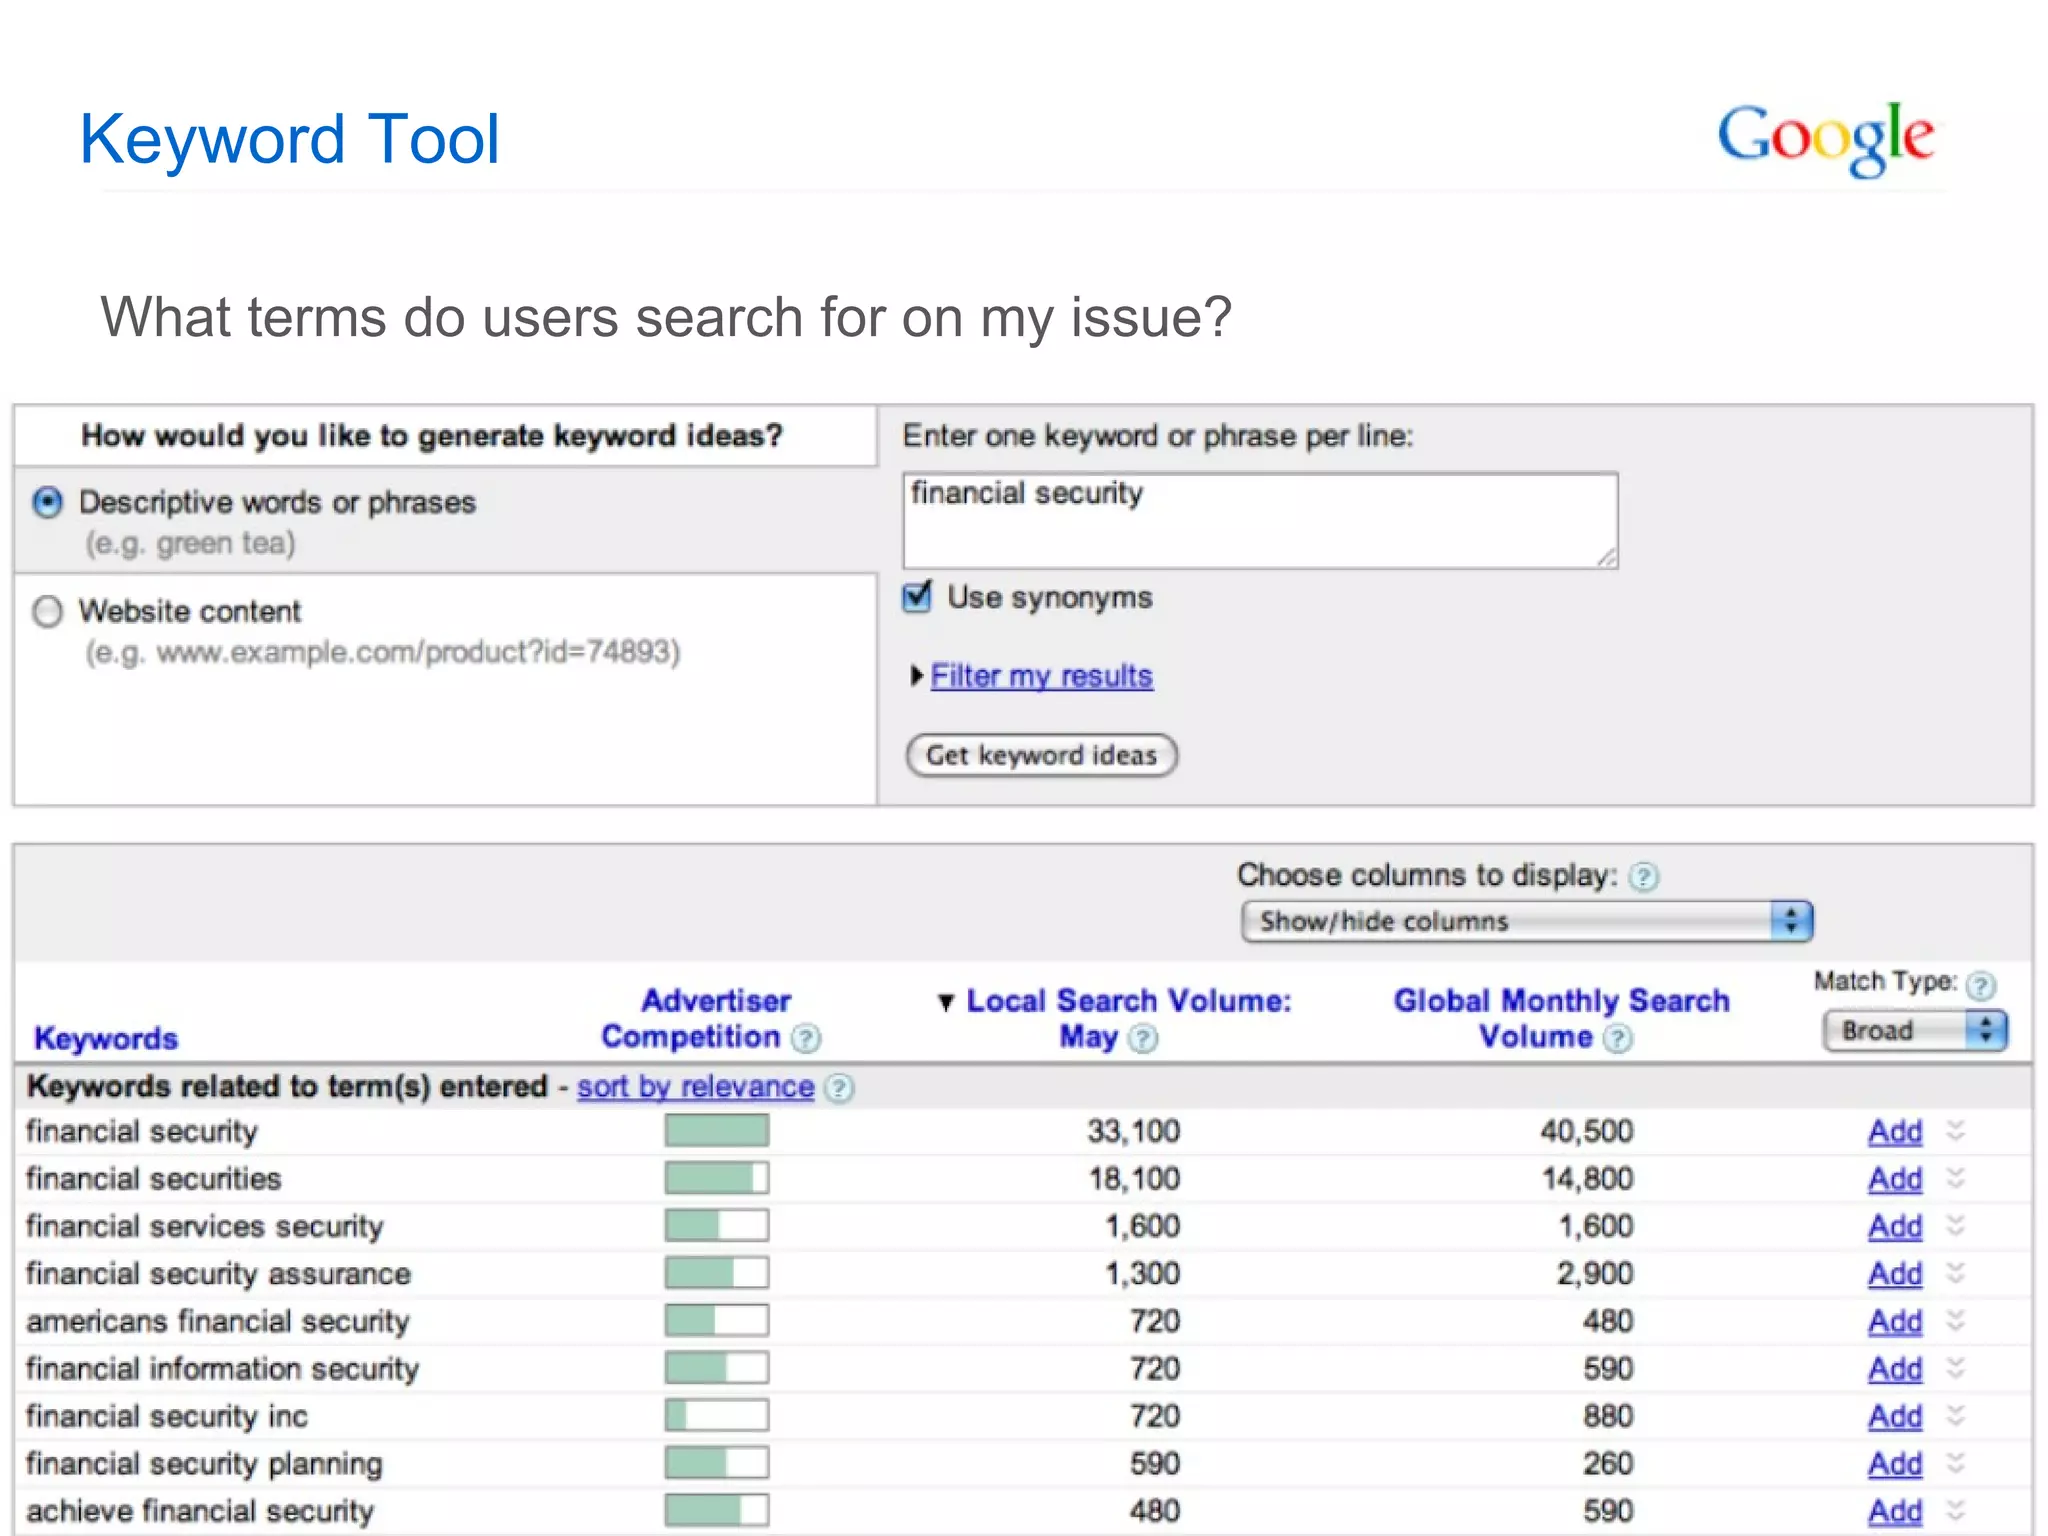Click competition bar for financial security

[x=717, y=1131]
